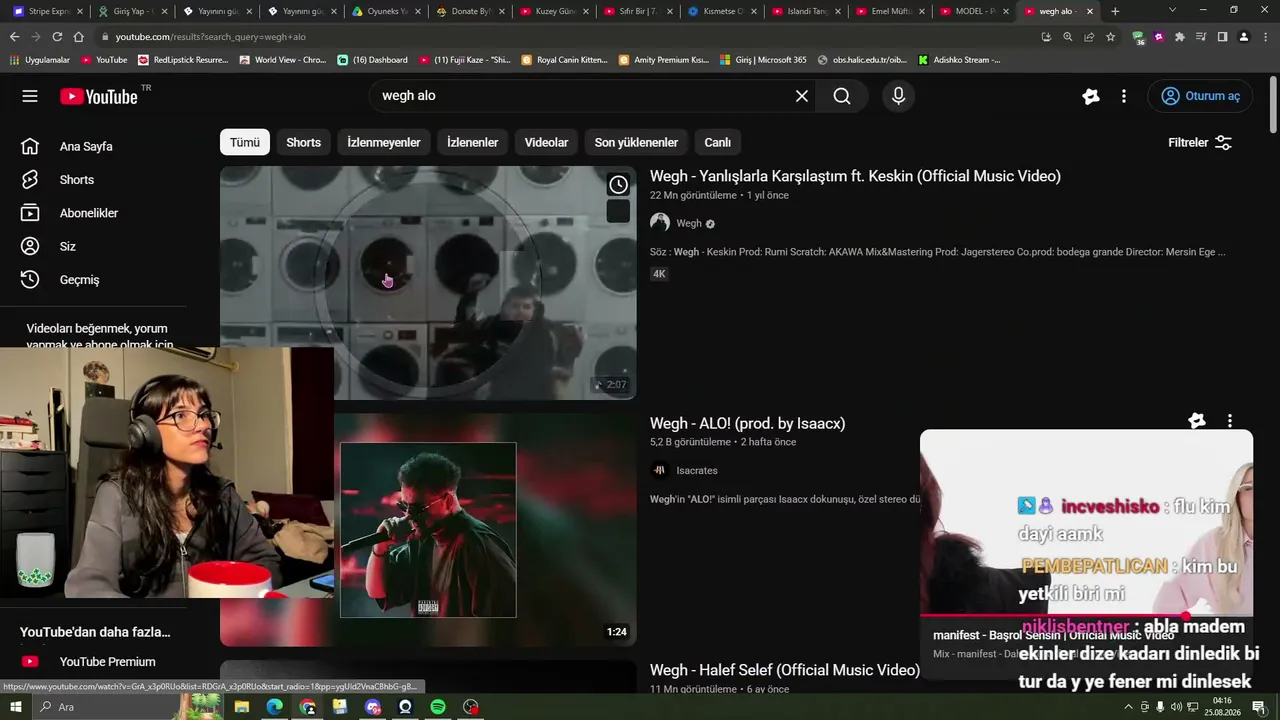Switch to the Kuzey Güney tab
Screen dimensions: 1280x720
[556, 11]
